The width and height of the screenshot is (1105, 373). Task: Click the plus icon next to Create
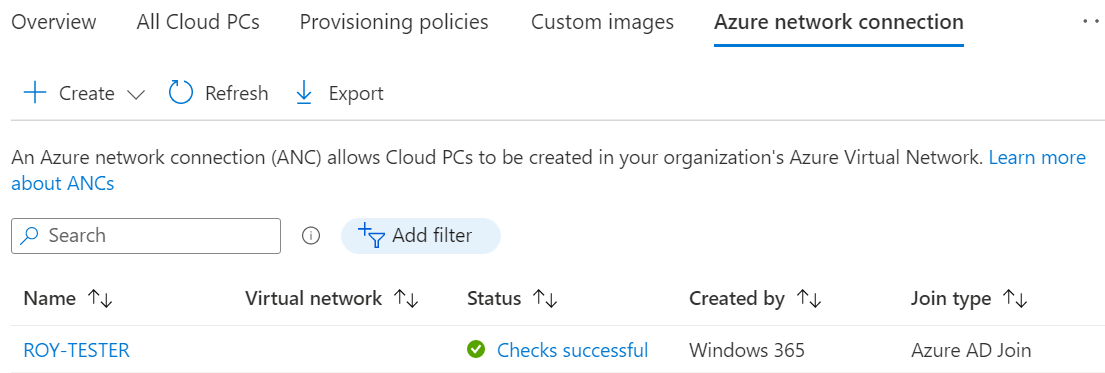35,93
